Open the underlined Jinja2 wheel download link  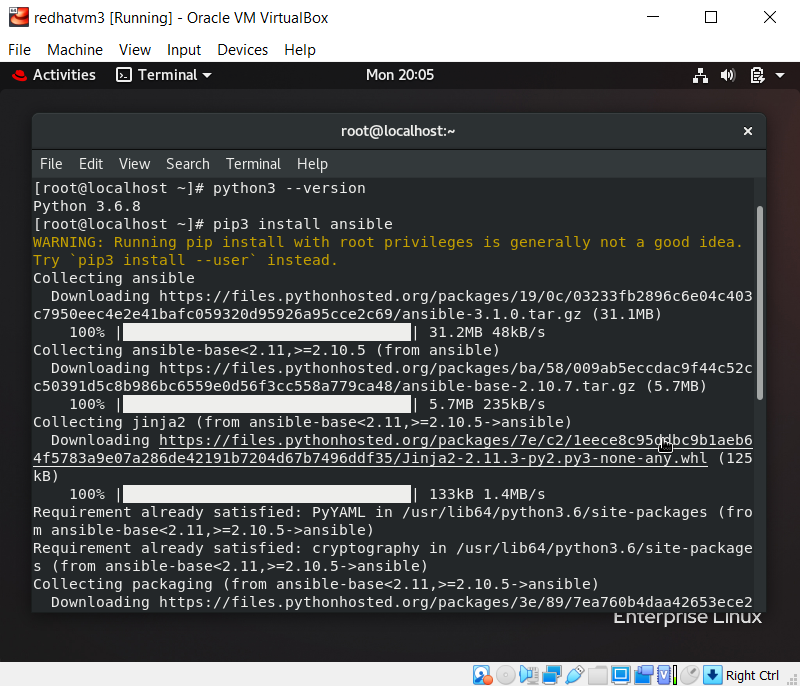coord(393,449)
